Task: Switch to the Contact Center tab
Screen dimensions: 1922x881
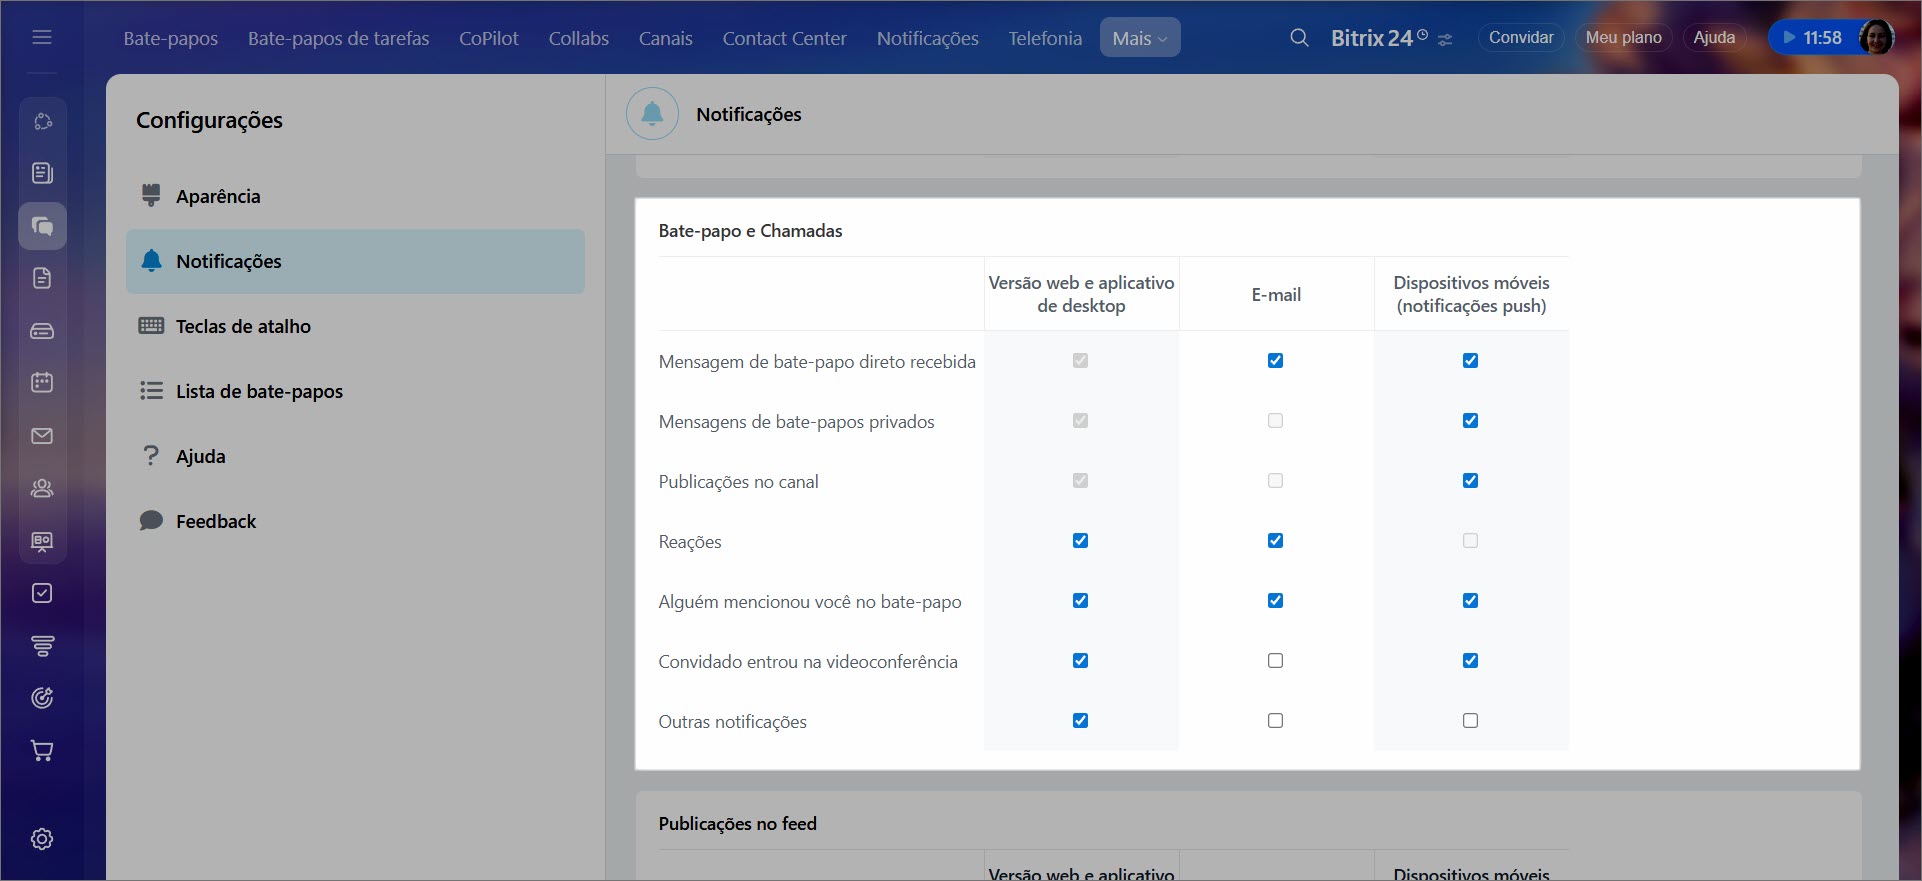Action: point(784,38)
